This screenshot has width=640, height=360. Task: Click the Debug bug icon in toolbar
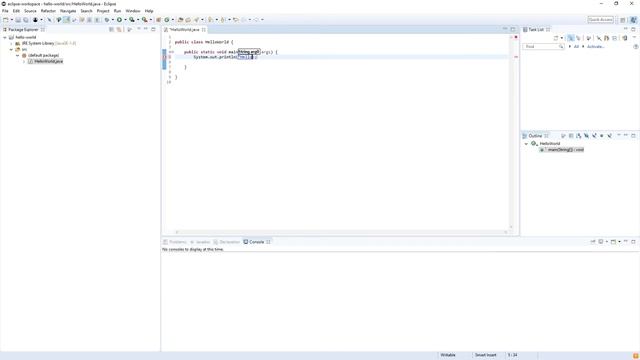(x=107, y=20)
